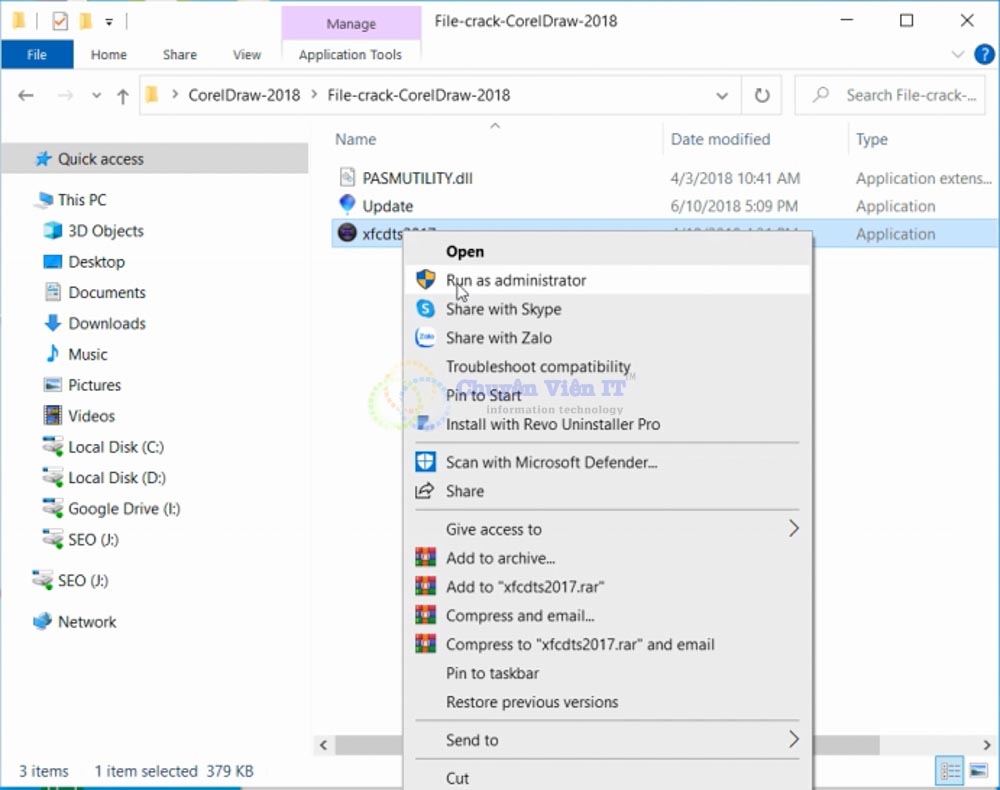Switch to the Home ribbon tab
1000x790 pixels.
tap(108, 55)
